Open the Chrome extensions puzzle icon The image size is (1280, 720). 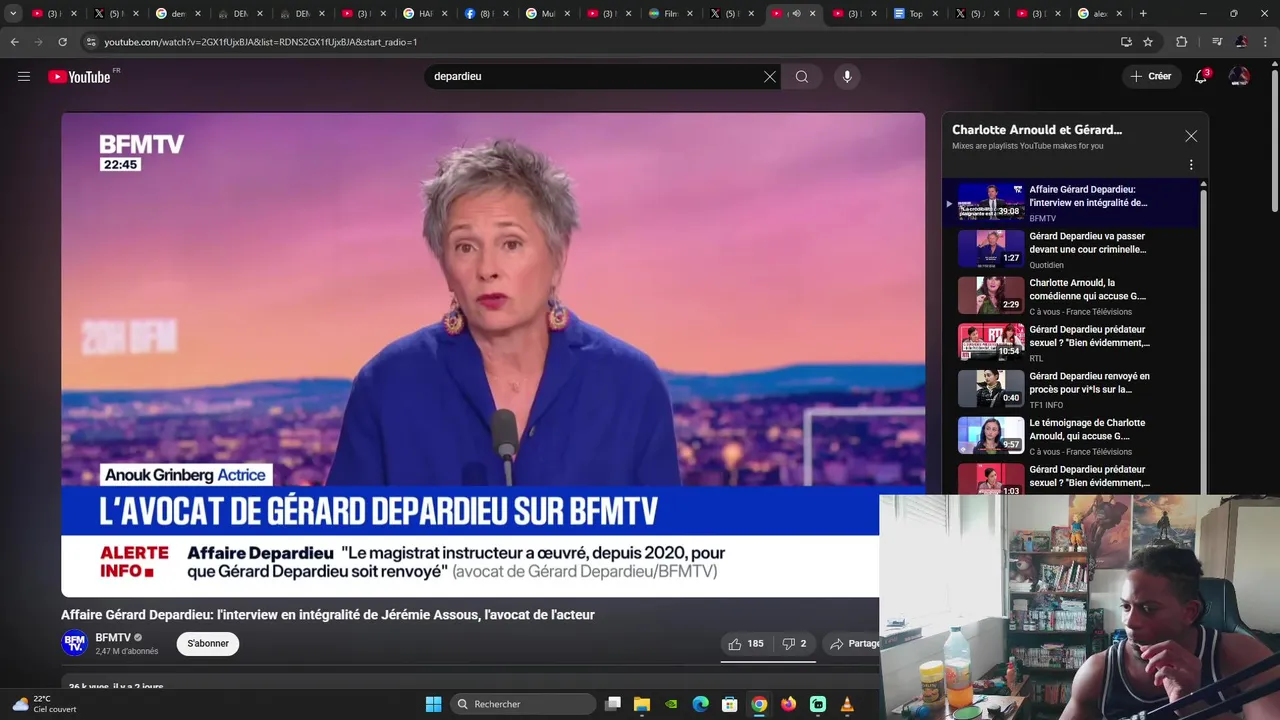(x=1181, y=42)
